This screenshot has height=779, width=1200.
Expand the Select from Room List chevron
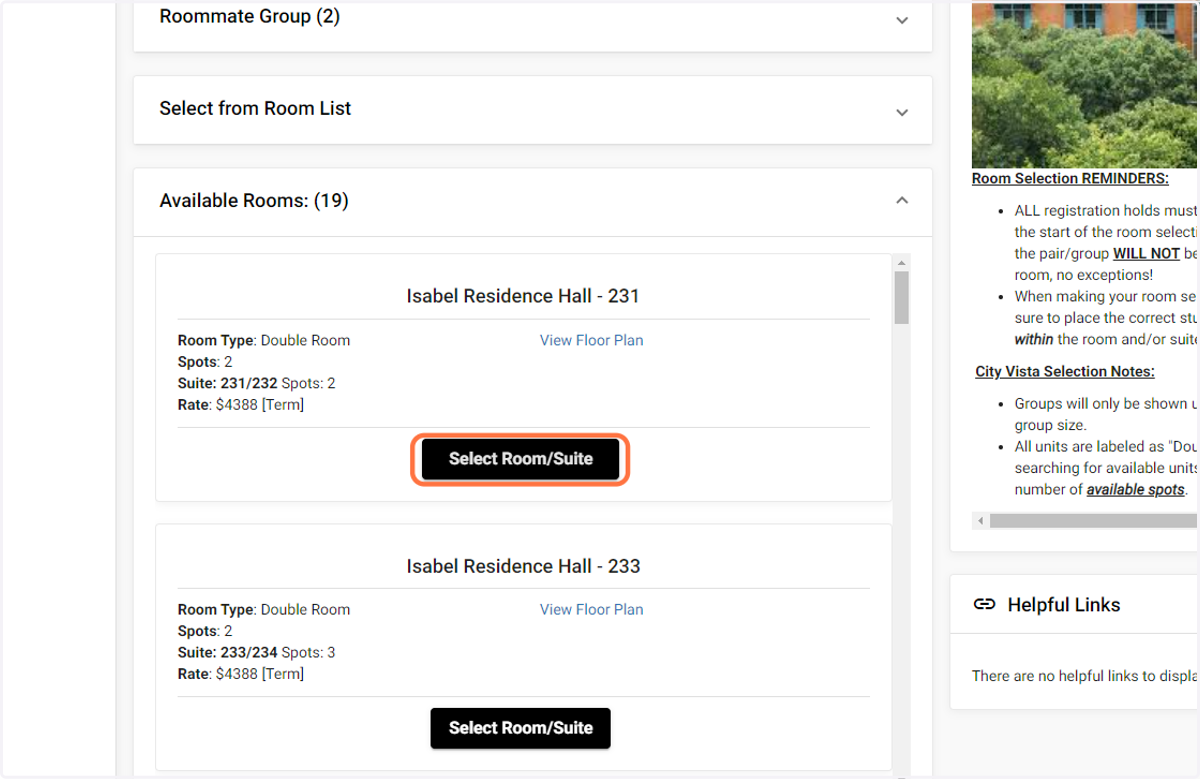[902, 112]
